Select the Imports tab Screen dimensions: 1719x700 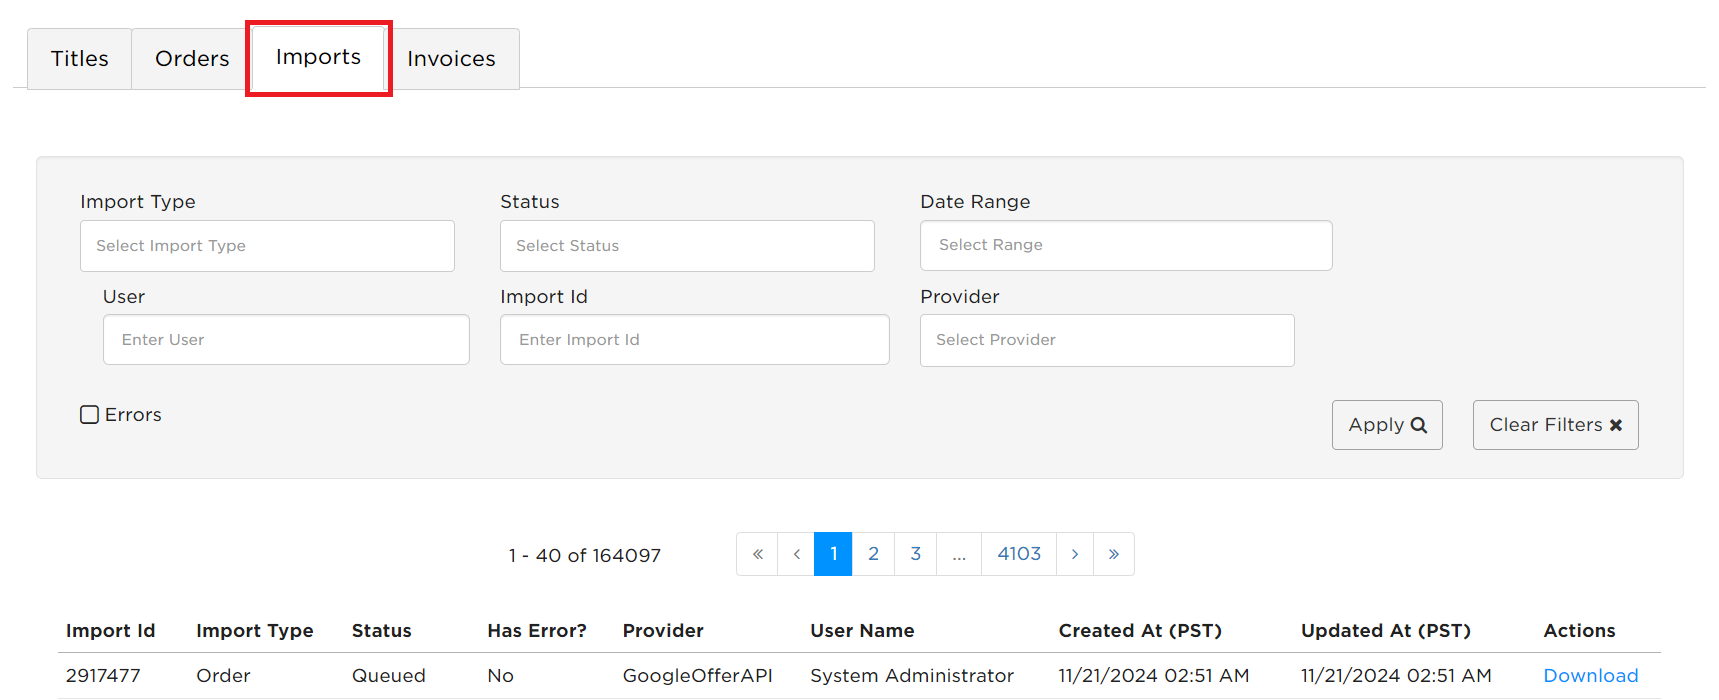tap(318, 58)
